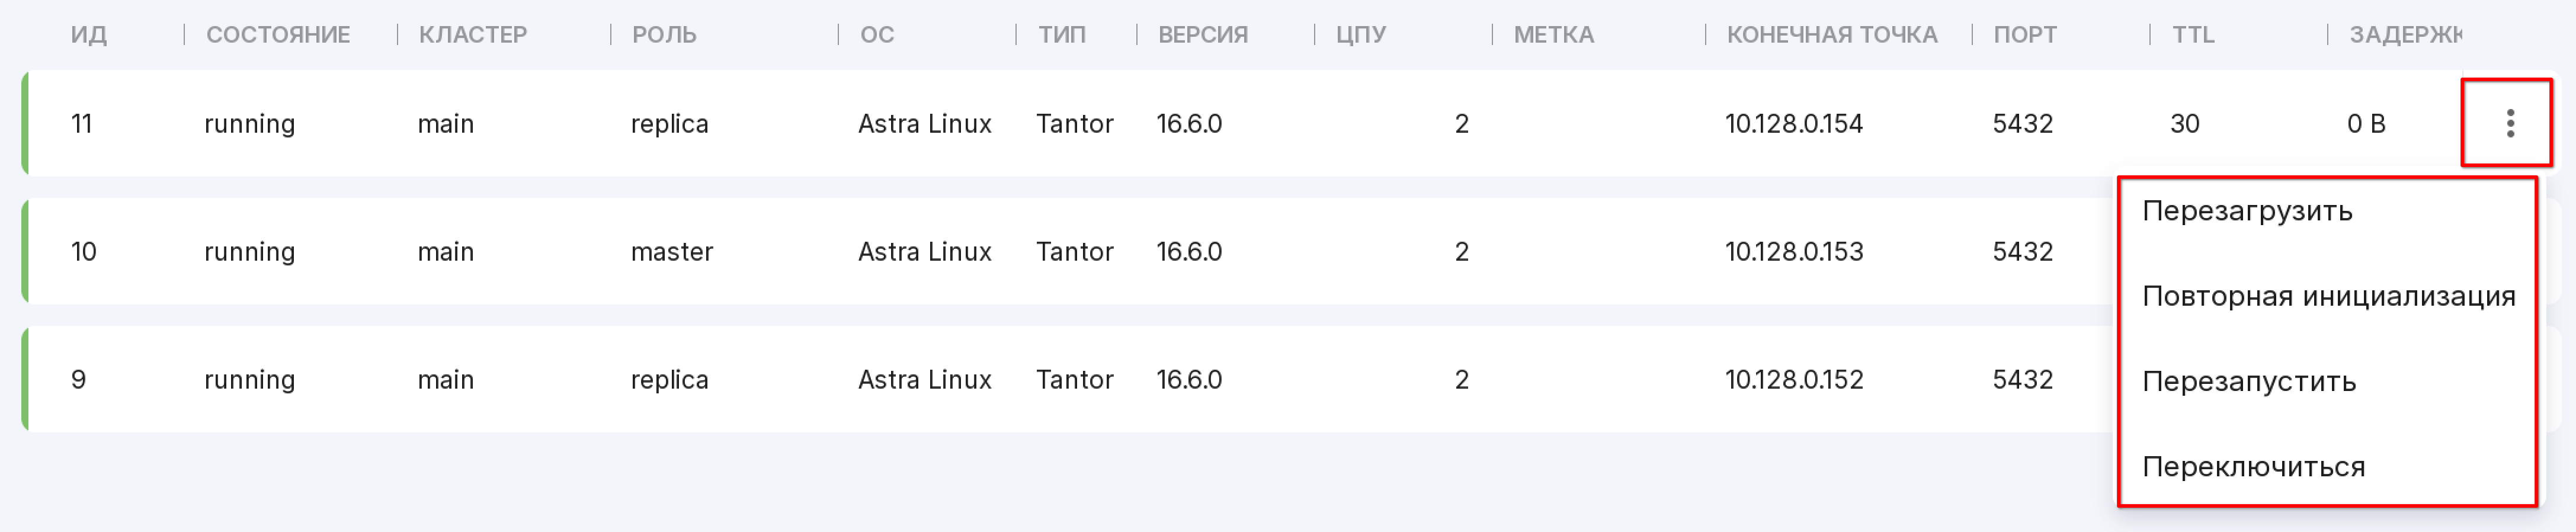The width and height of the screenshot is (2576, 532).
Task: Choose Повторная инициализация menu entry
Action: click(2328, 296)
